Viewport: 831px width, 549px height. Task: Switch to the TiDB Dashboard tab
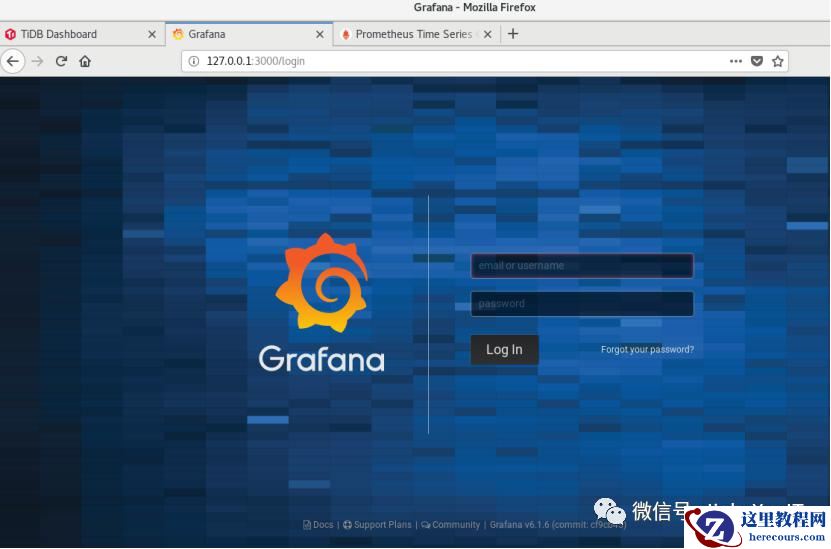point(82,34)
